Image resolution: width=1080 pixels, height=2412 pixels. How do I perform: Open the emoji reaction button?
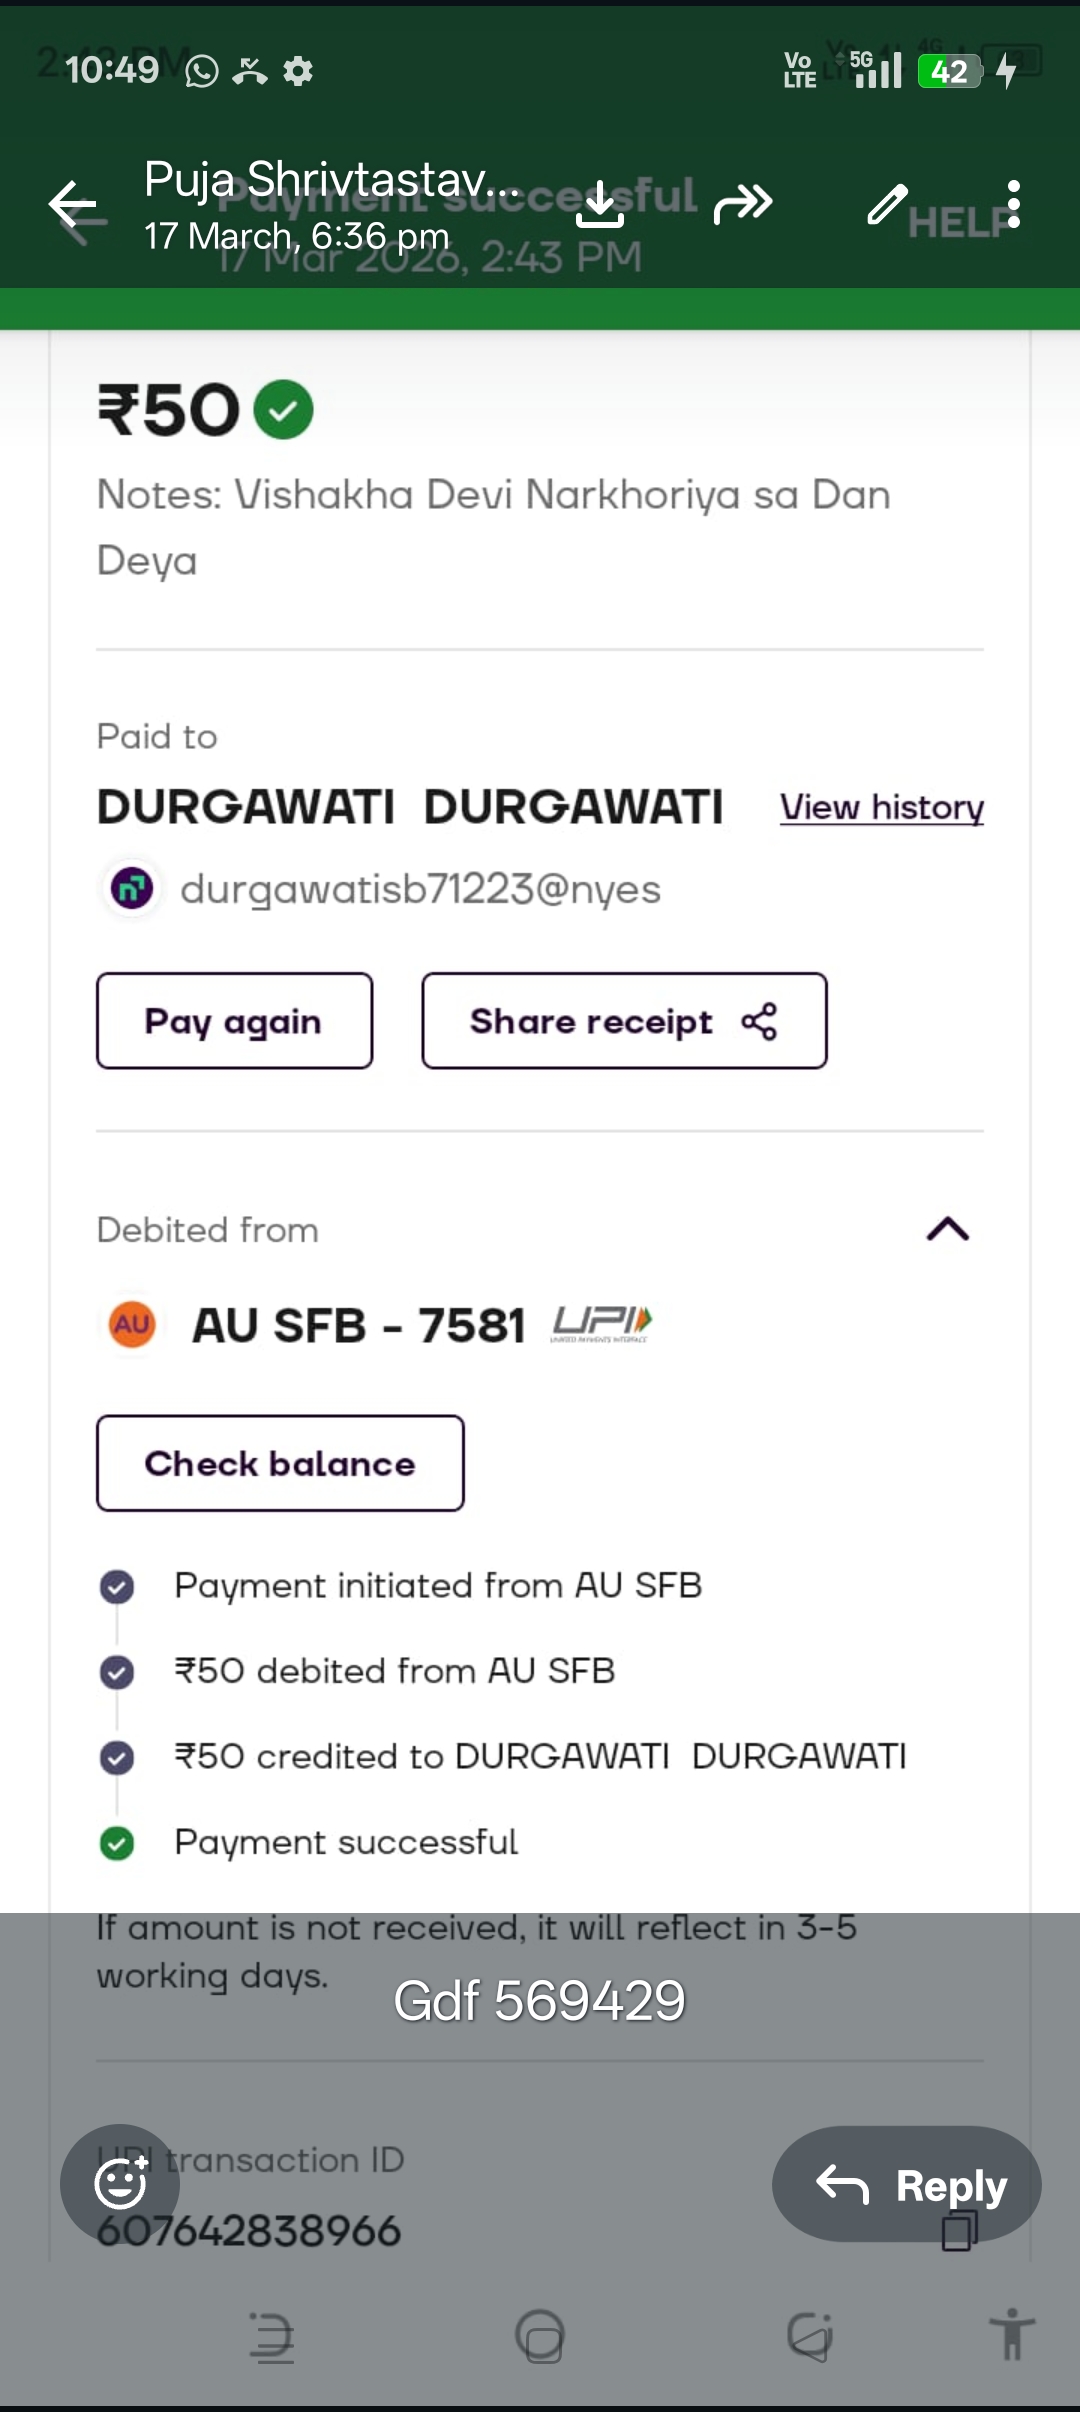click(120, 2184)
